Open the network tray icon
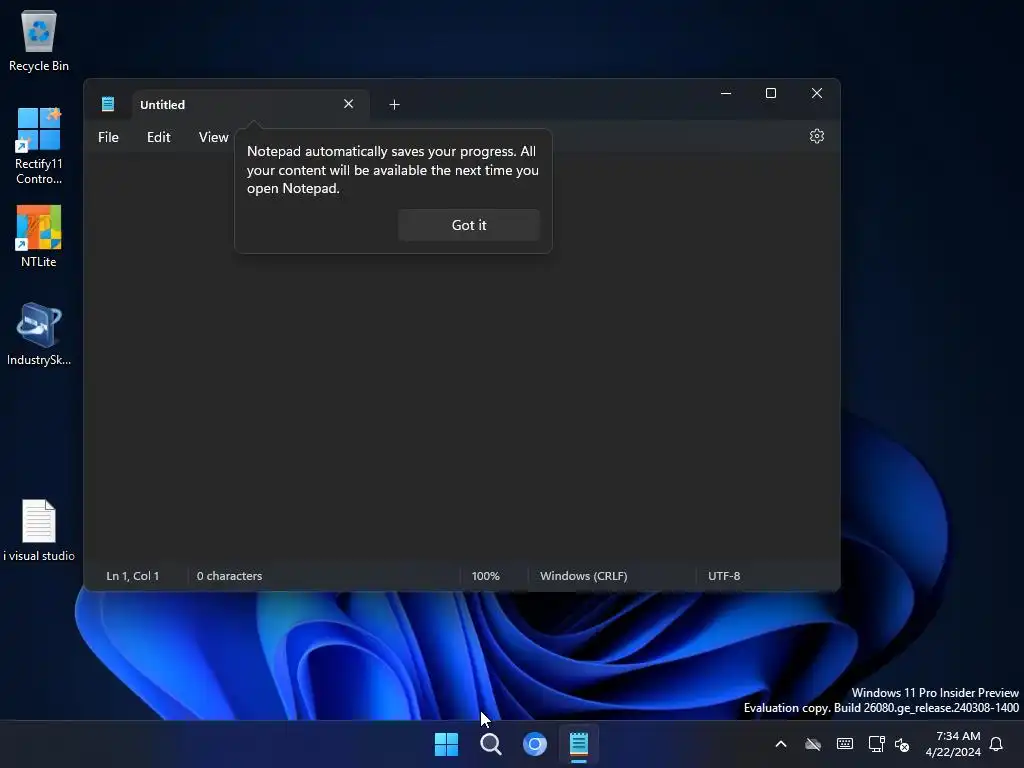This screenshot has width=1024, height=768. pyautogui.click(x=876, y=744)
